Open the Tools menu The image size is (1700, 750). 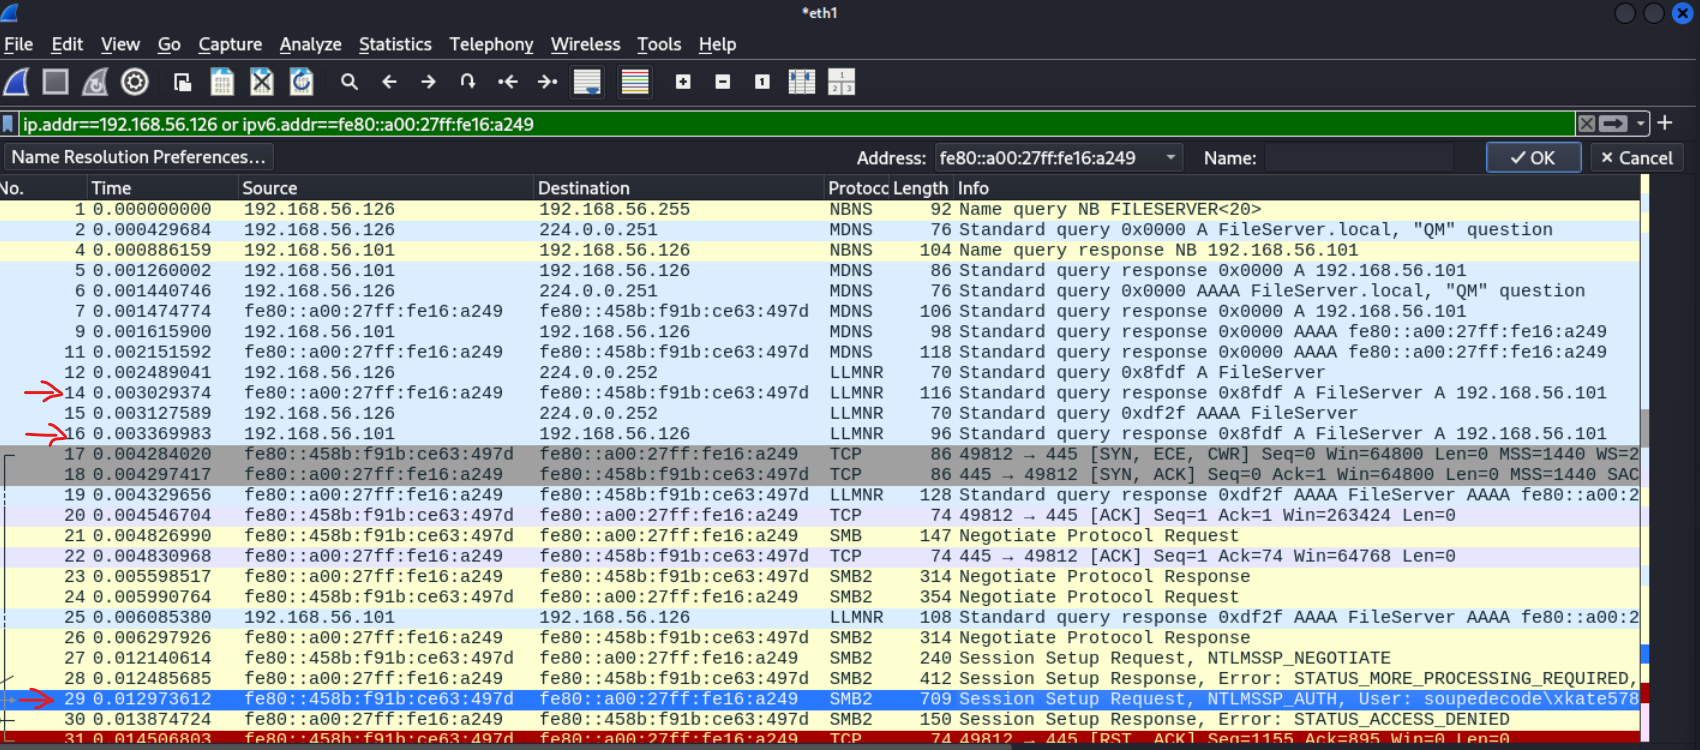659,44
